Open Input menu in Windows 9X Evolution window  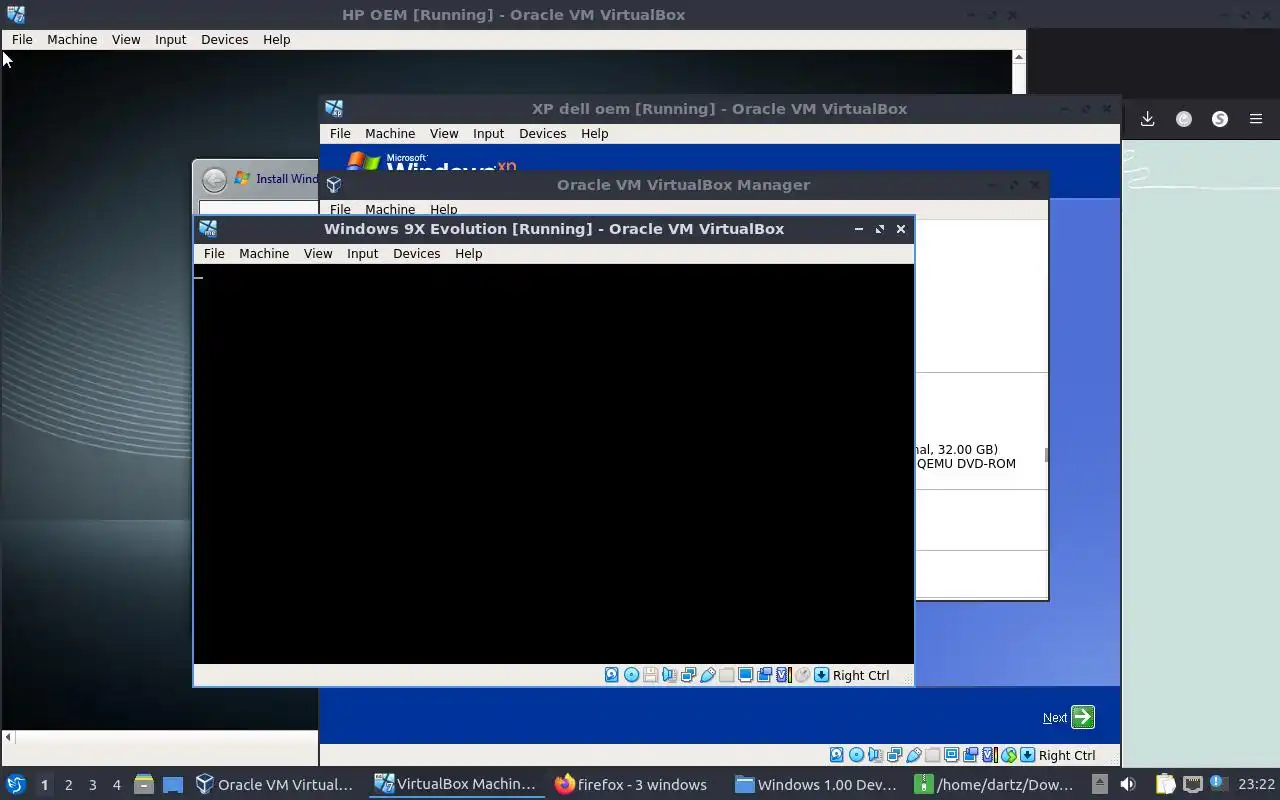tap(362, 253)
